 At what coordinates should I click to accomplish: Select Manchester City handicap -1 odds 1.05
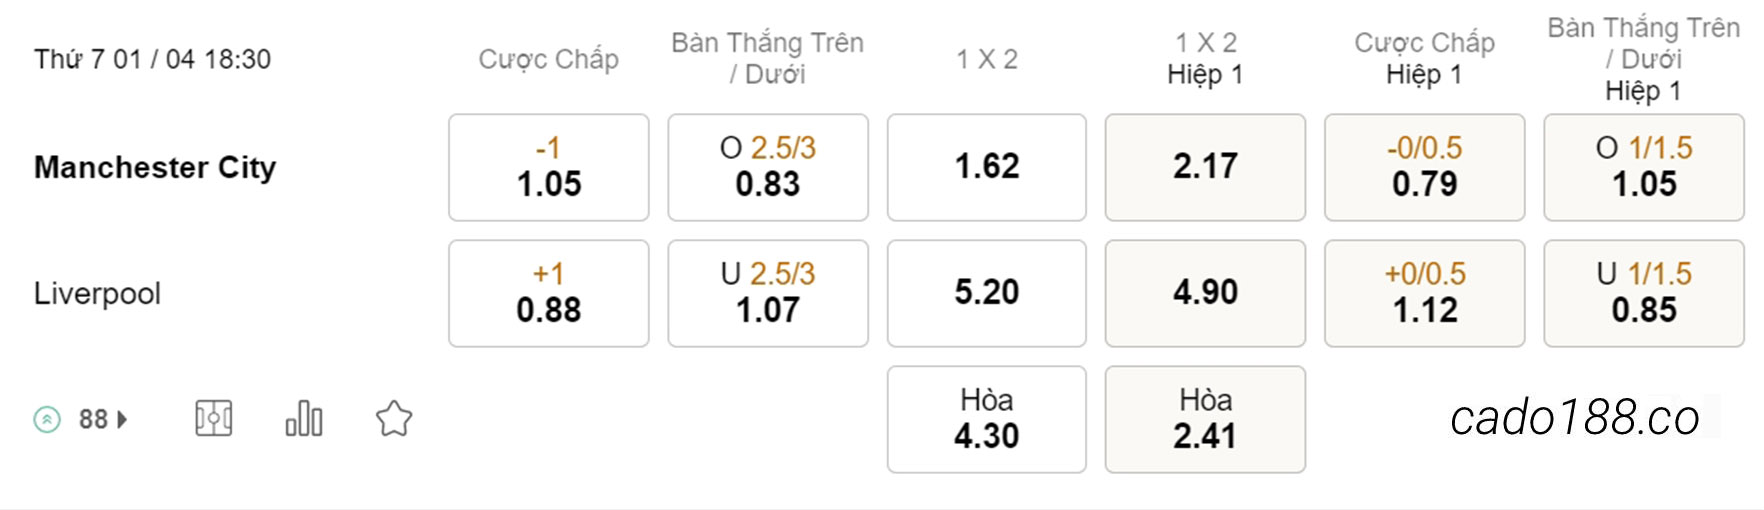pyautogui.click(x=549, y=167)
